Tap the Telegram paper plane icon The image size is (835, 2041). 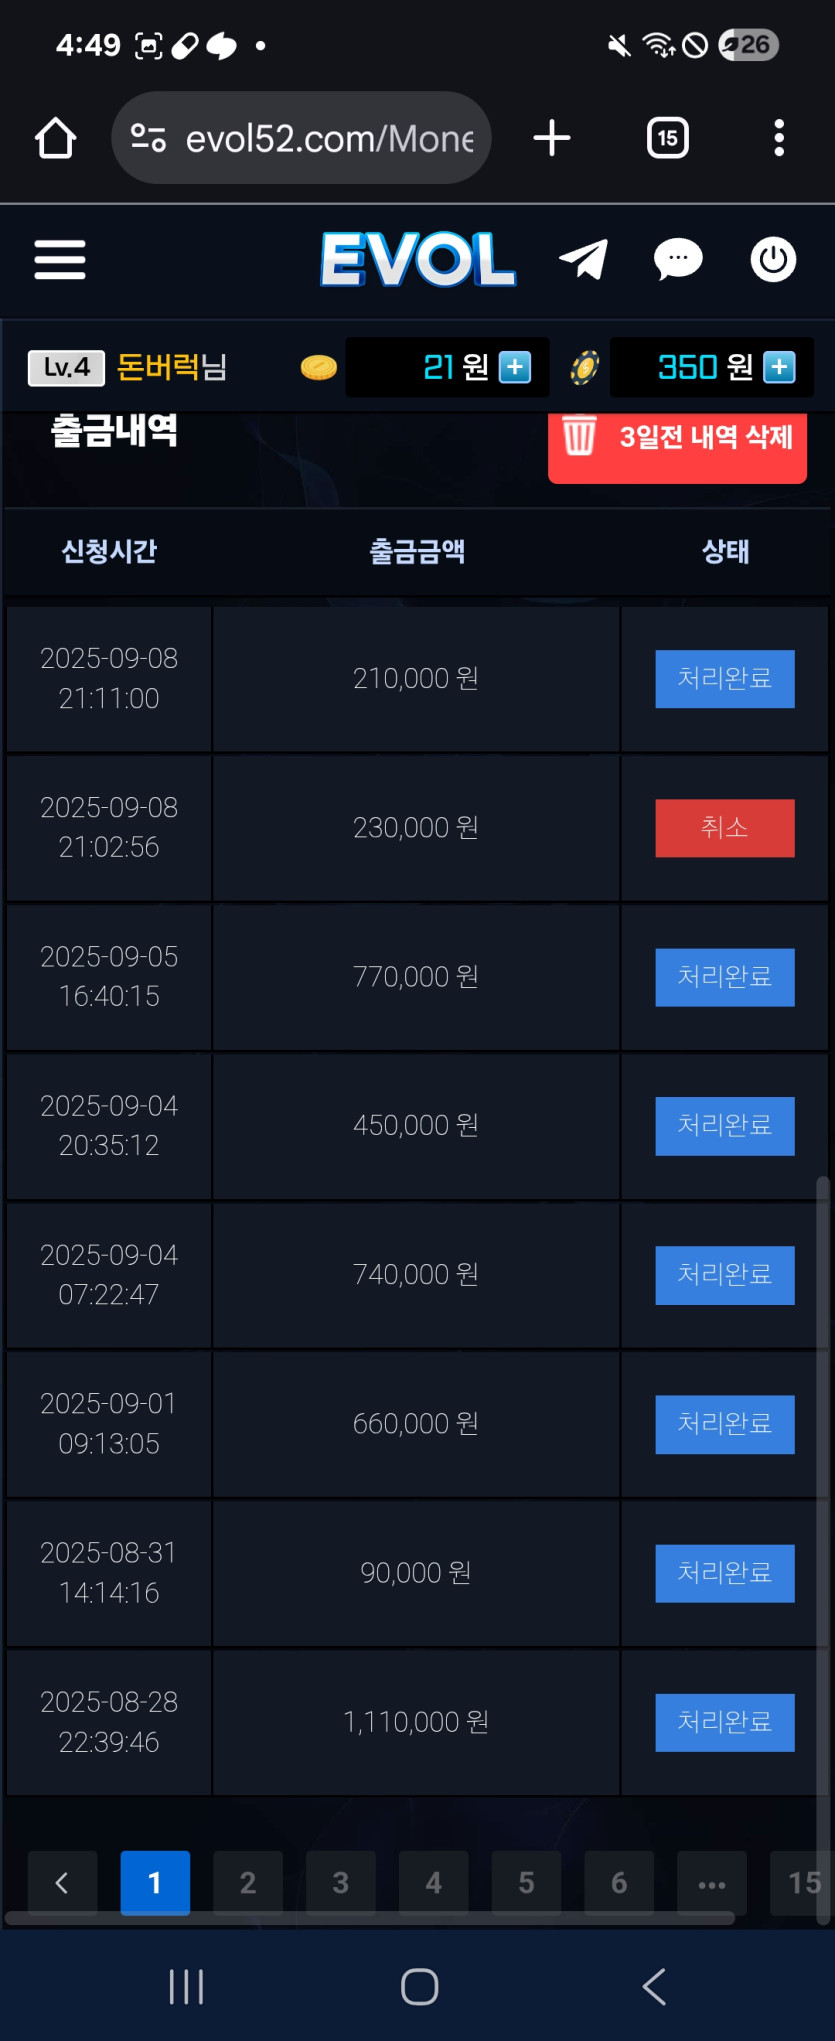pyautogui.click(x=584, y=260)
